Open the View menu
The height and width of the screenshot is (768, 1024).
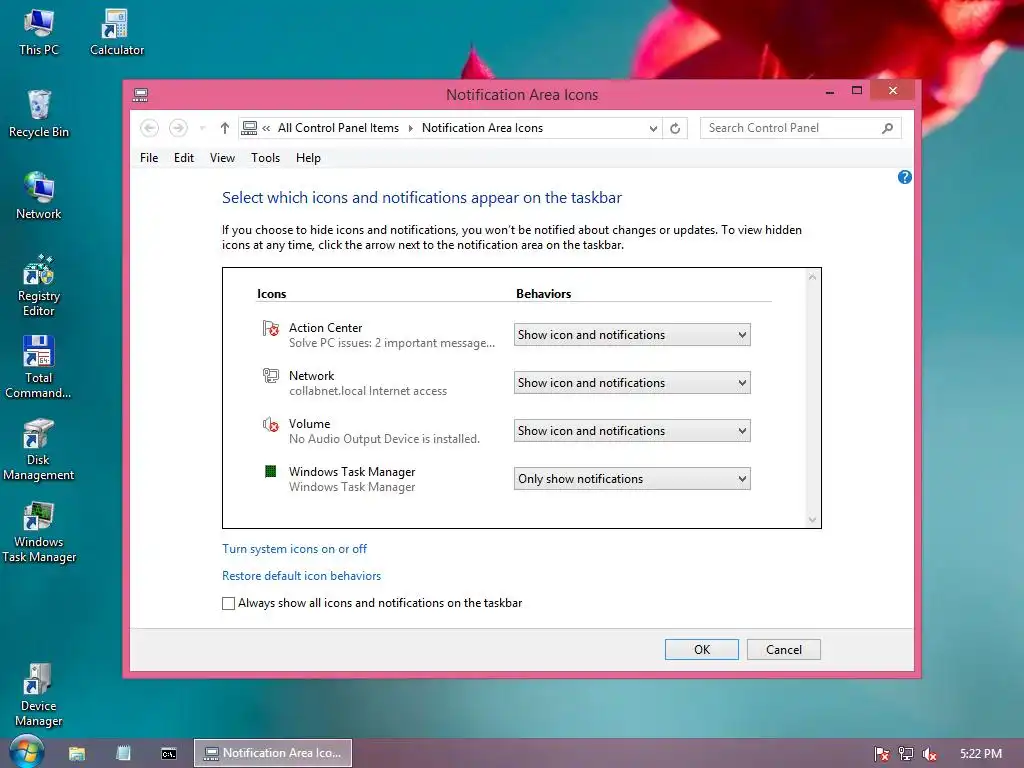[x=222, y=158]
